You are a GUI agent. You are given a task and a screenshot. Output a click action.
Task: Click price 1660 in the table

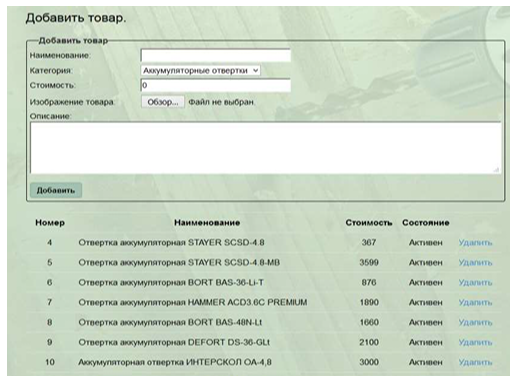(x=369, y=322)
